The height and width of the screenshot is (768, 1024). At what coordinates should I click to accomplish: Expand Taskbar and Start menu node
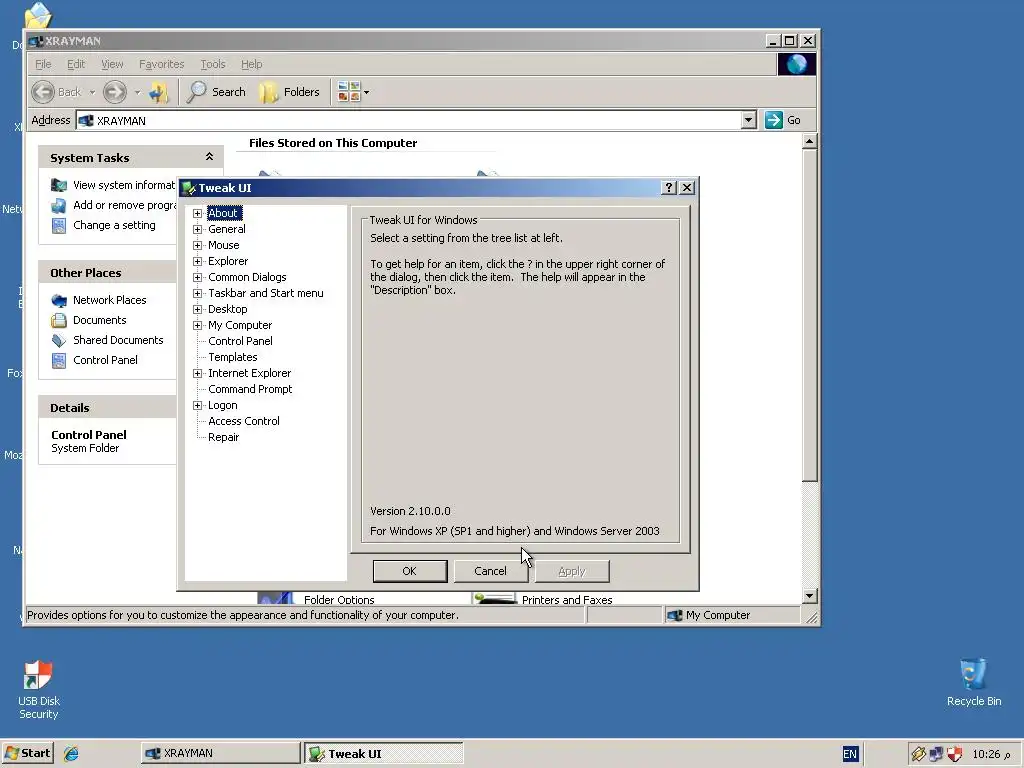[x=197, y=293]
